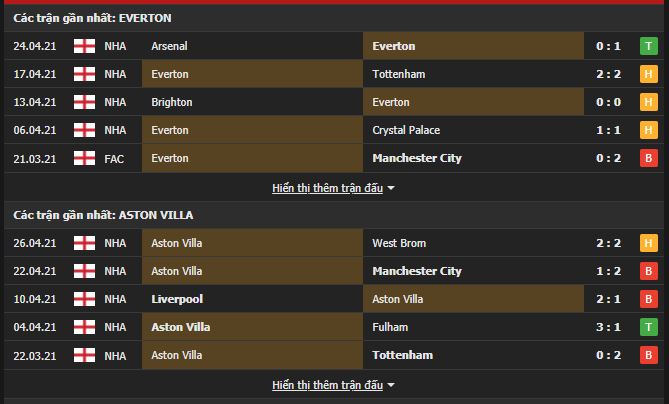
Task: Open the Arsenal team link
Action: coord(169,46)
